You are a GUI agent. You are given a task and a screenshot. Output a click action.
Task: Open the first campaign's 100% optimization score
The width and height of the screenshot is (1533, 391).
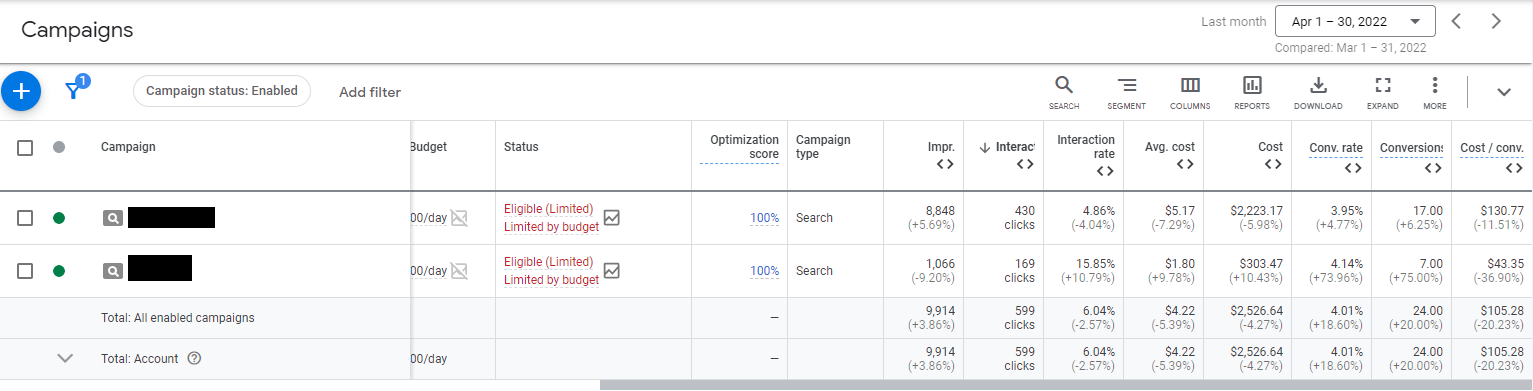pyautogui.click(x=764, y=218)
